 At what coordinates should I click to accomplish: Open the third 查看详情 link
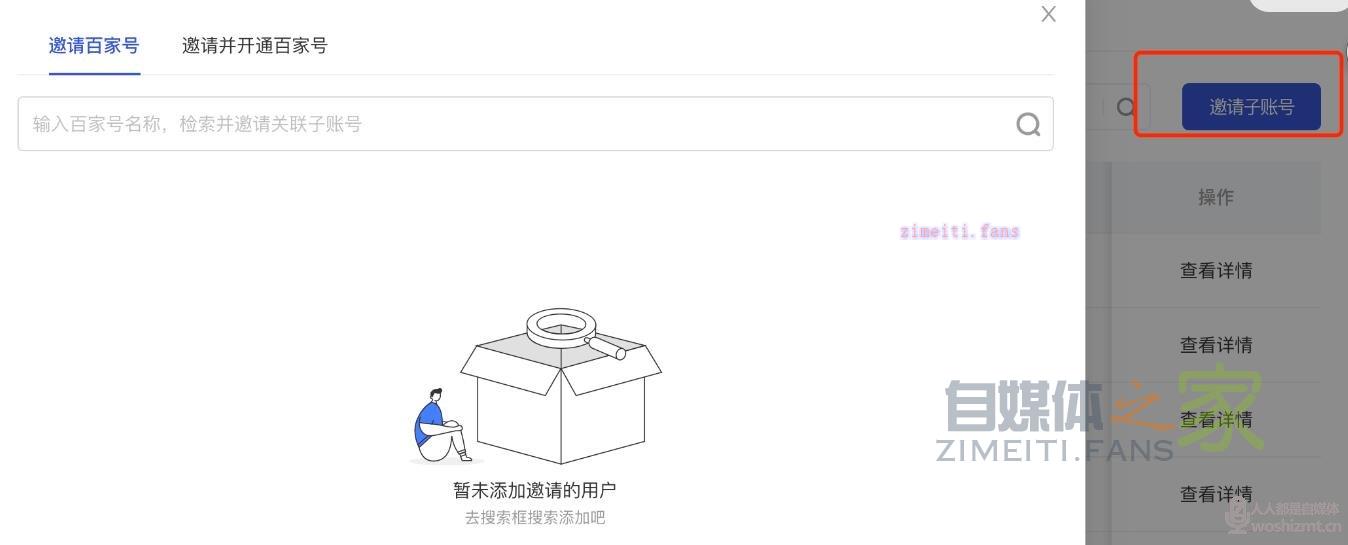click(1216, 419)
